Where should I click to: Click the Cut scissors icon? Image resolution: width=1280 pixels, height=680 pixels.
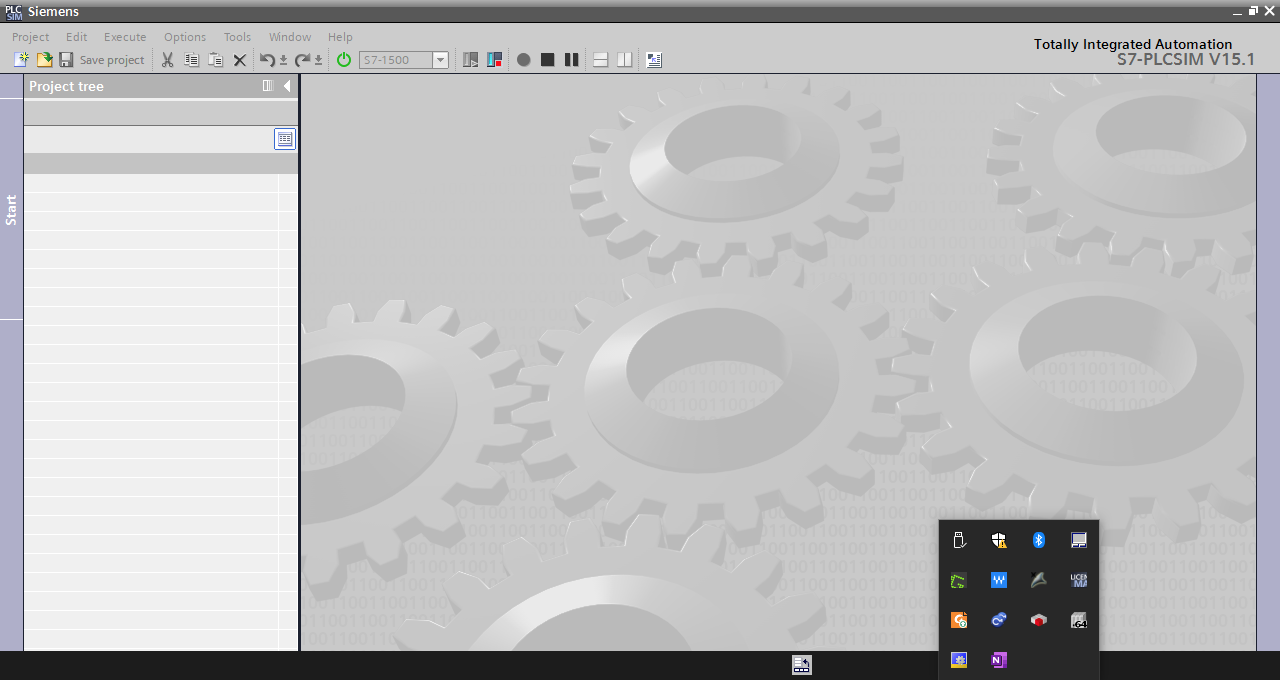click(x=167, y=60)
